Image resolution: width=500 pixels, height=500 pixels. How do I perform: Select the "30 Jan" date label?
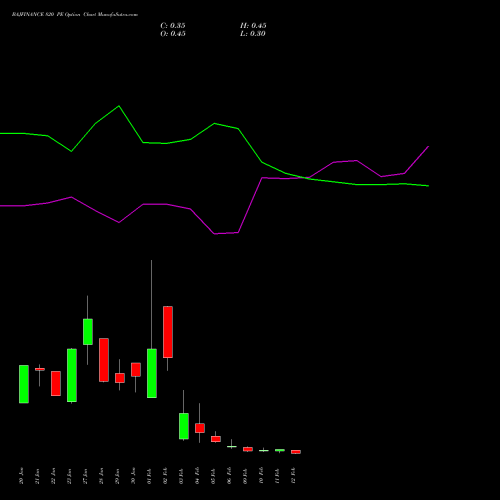click(134, 476)
